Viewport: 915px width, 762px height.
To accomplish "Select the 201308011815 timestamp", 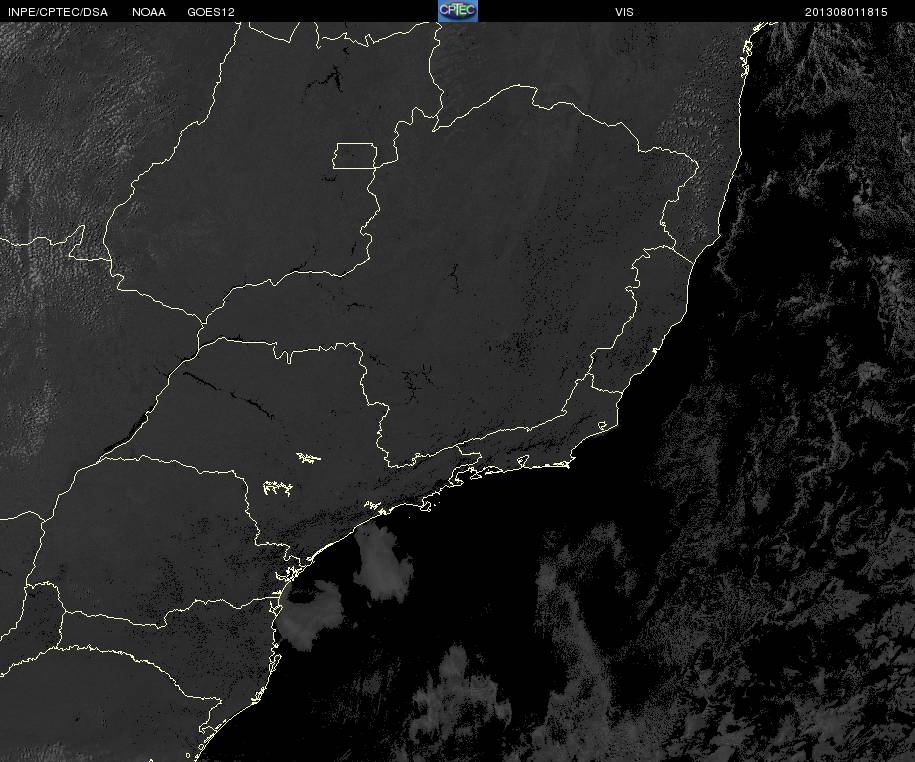I will (846, 12).
